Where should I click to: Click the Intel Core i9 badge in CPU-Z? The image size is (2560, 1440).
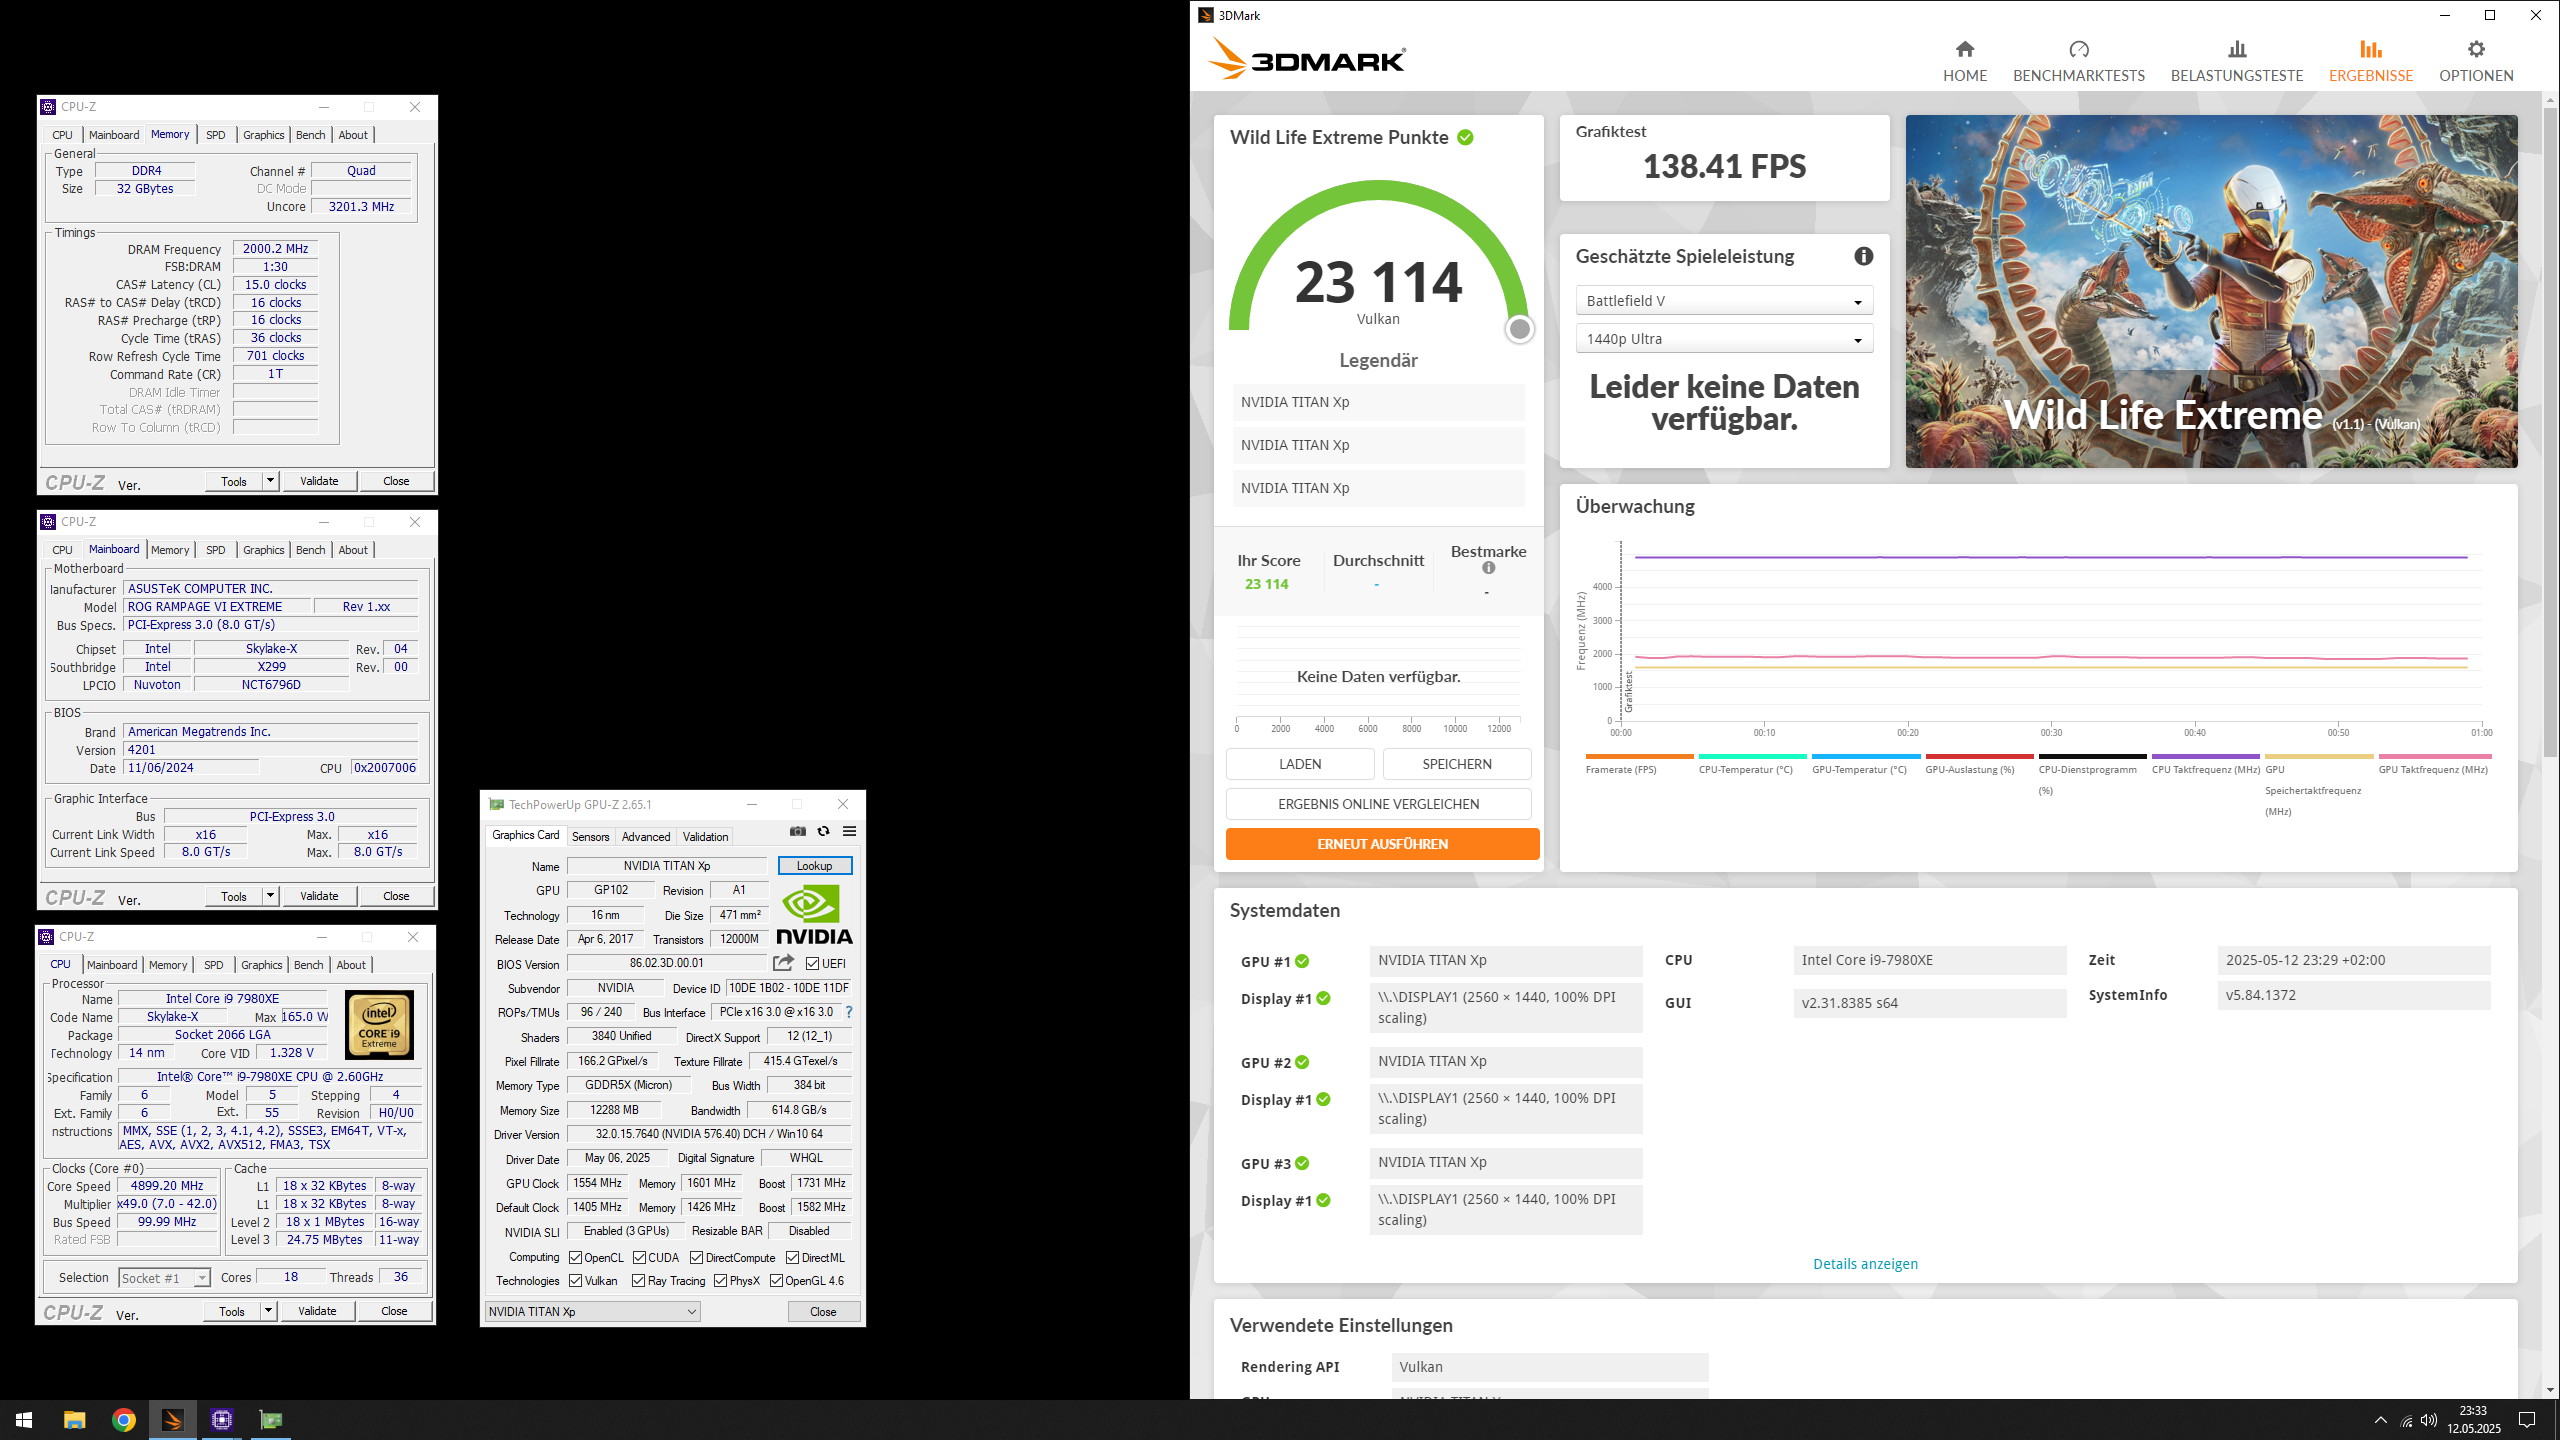pos(379,1024)
